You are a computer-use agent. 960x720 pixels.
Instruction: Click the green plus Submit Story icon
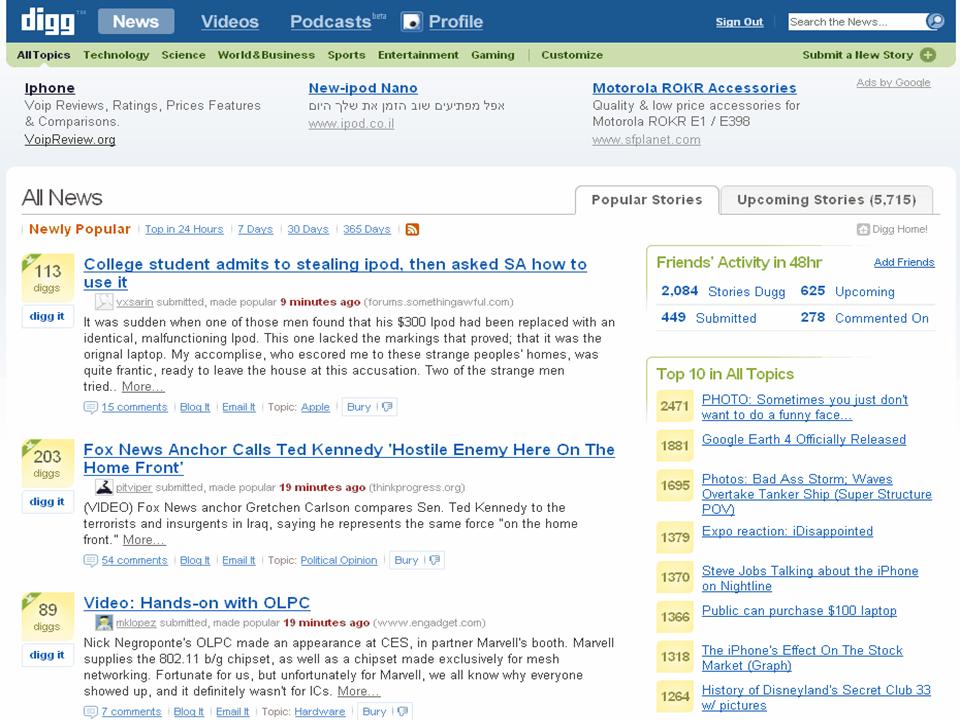[x=928, y=55]
